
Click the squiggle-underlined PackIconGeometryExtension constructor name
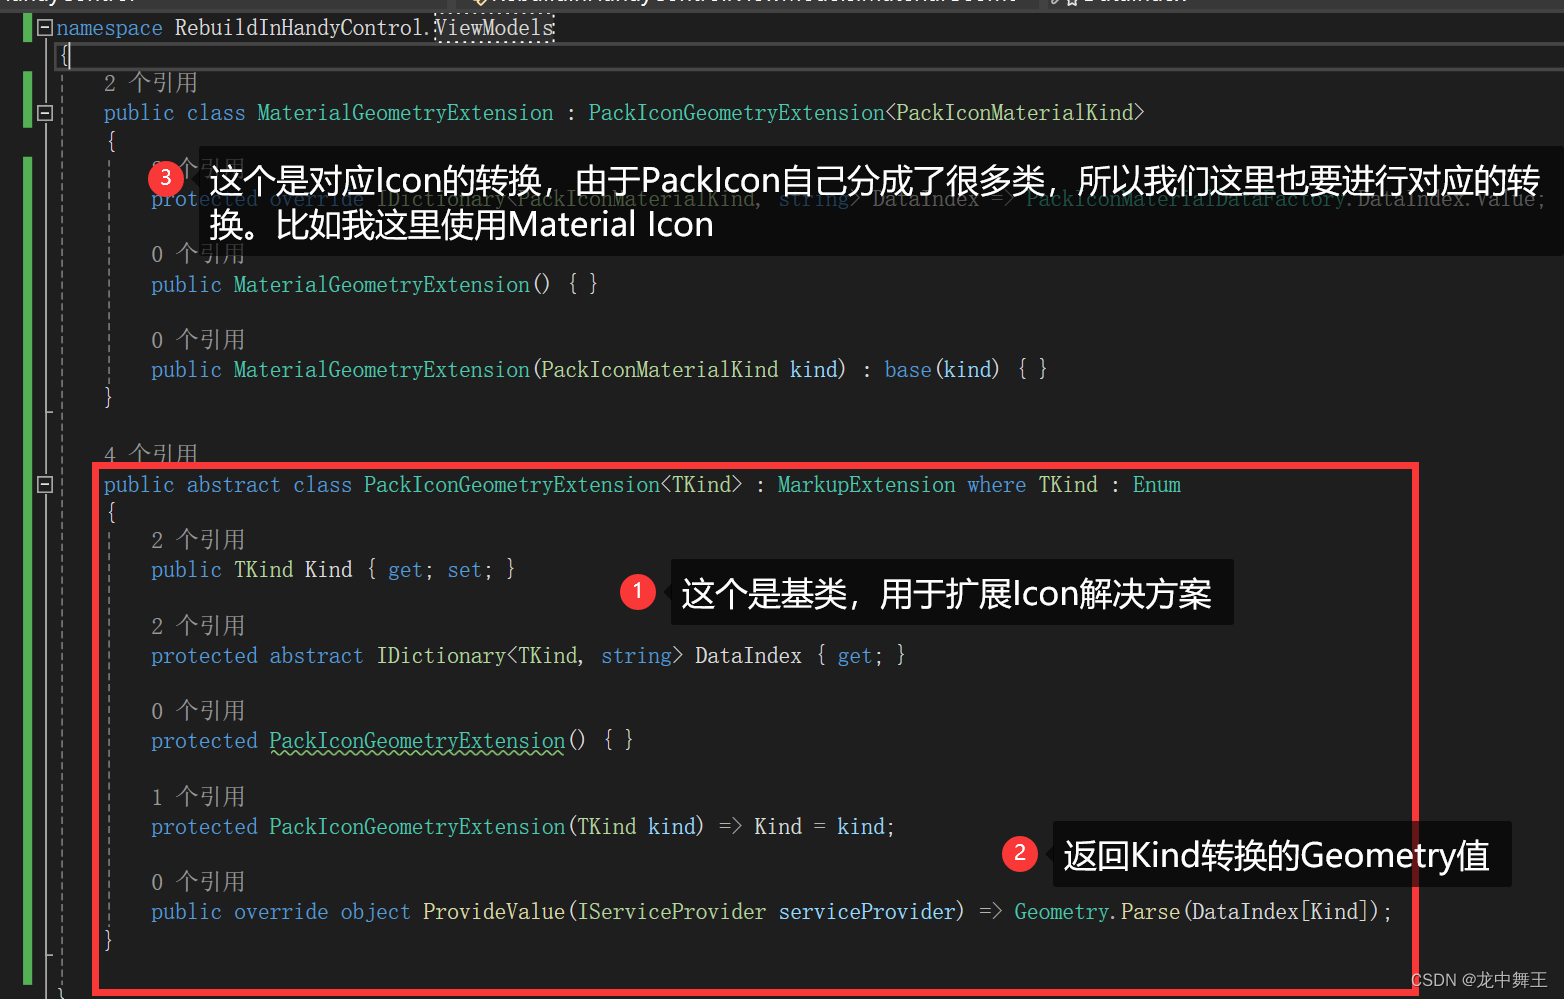pyautogui.click(x=417, y=741)
